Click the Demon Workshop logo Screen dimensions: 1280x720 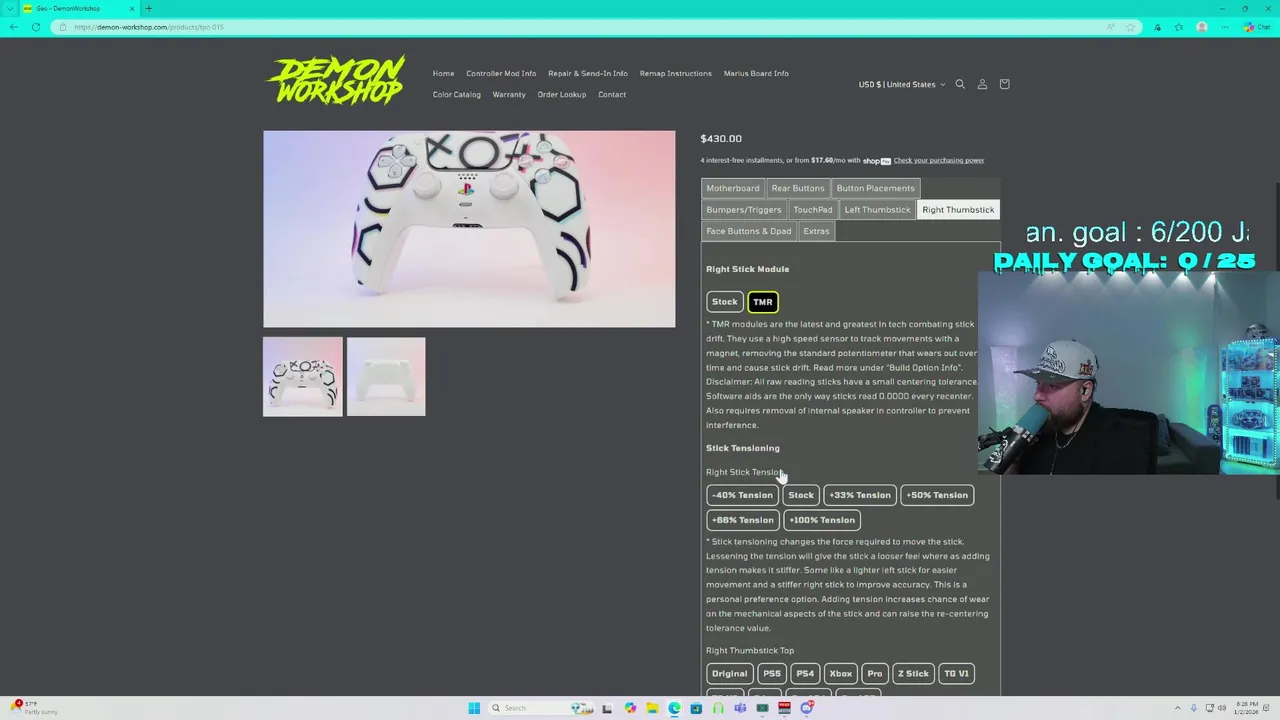[x=335, y=80]
